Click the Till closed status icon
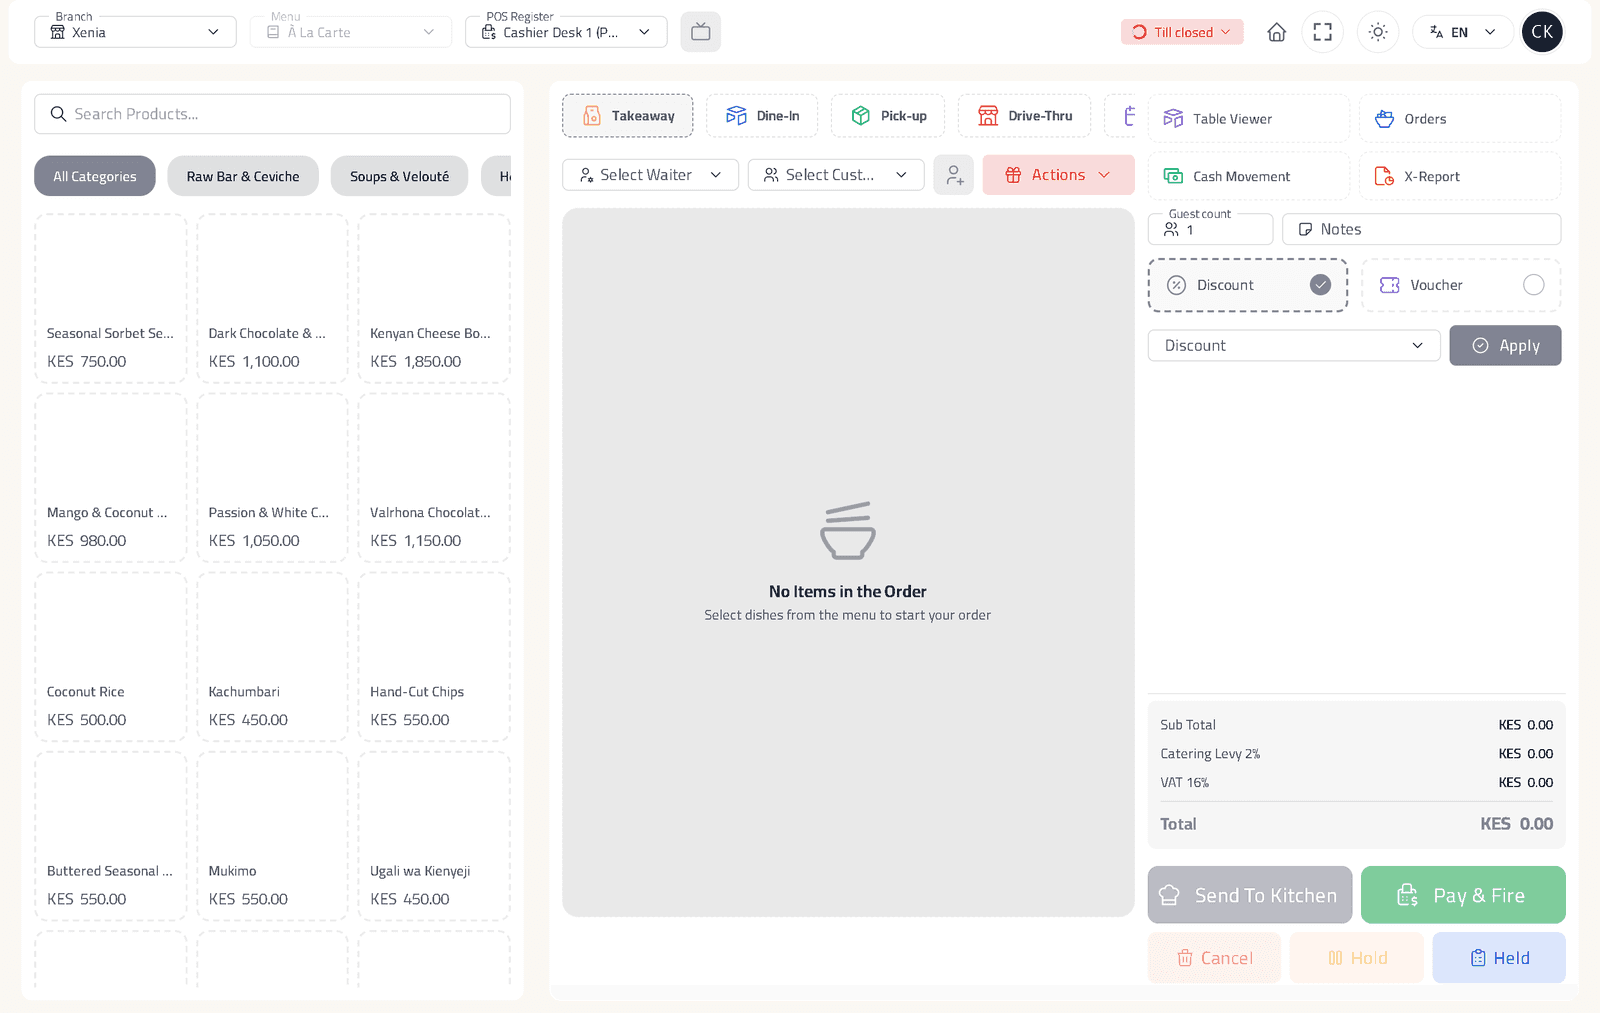Viewport: 1600px width, 1013px height. click(x=1139, y=32)
